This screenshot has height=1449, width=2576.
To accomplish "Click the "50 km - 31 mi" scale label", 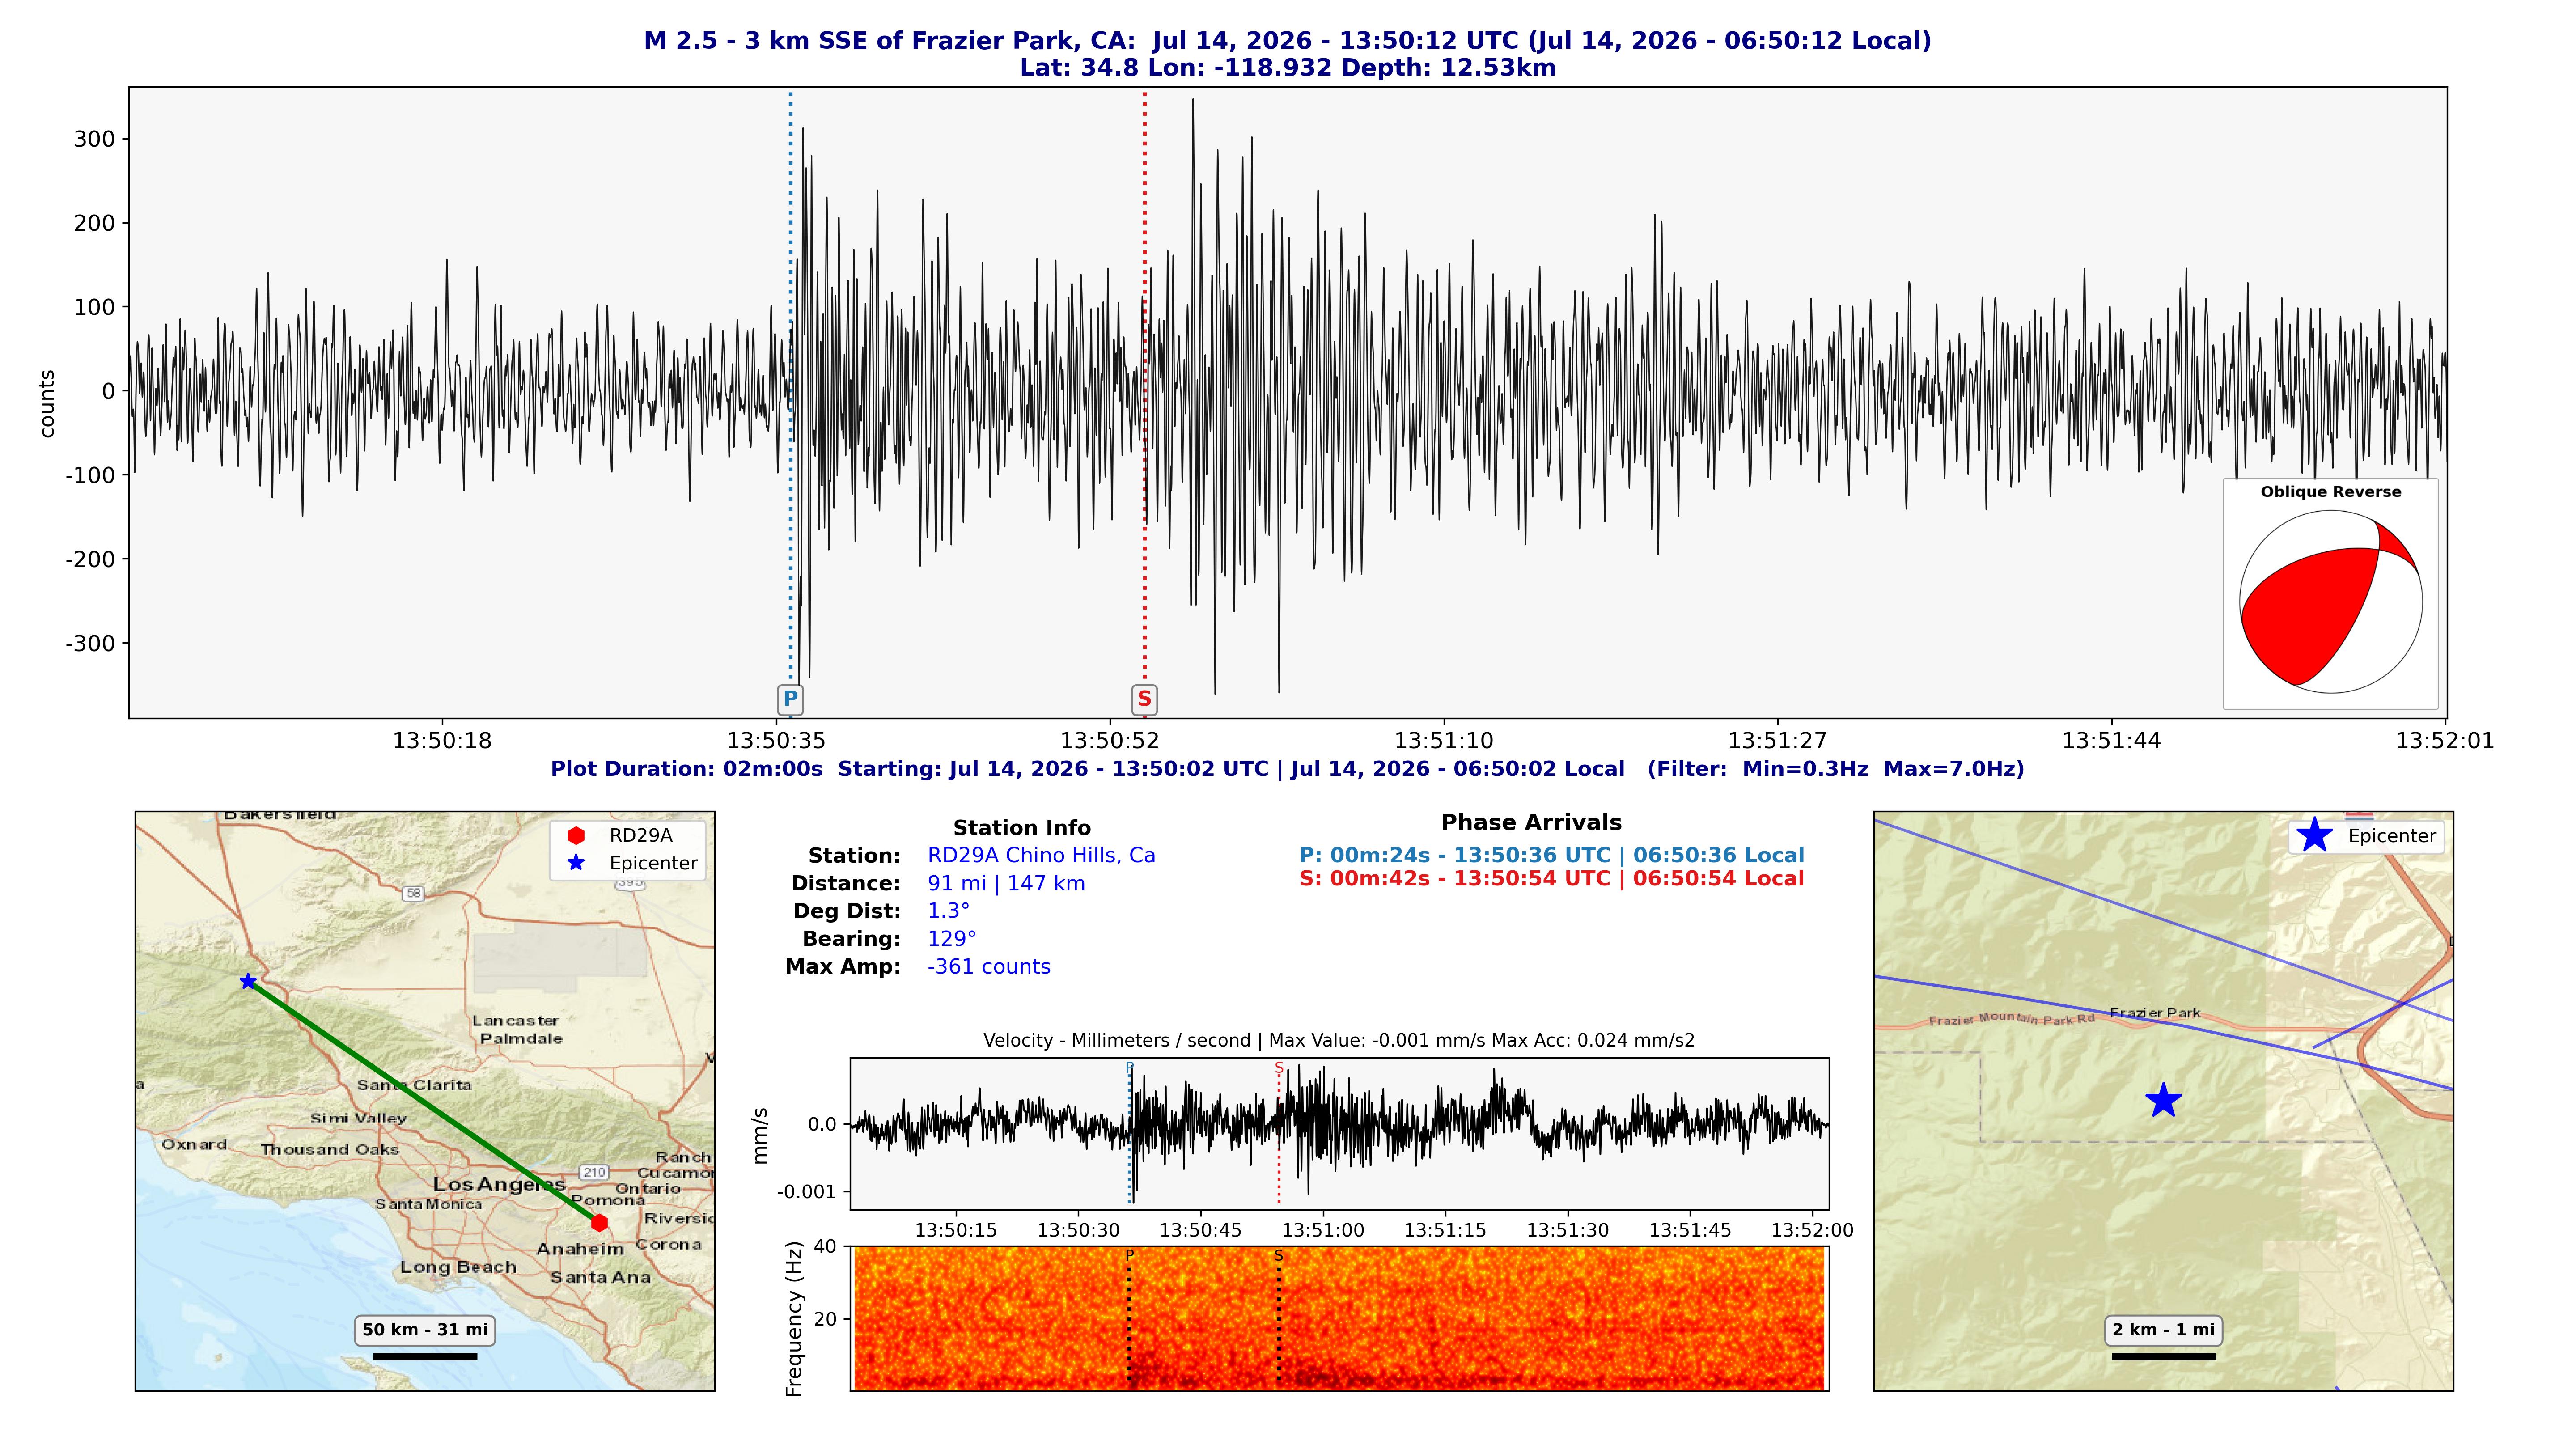I will [x=425, y=1330].
